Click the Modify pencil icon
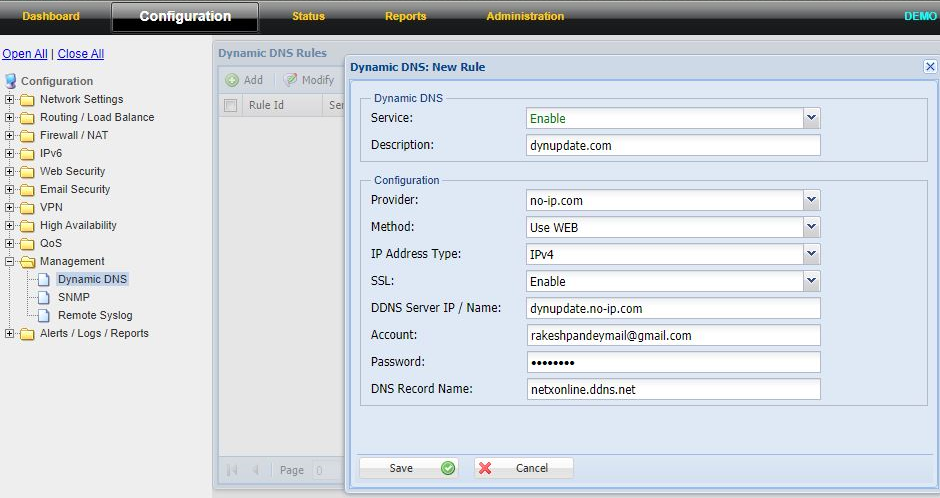 click(290, 80)
